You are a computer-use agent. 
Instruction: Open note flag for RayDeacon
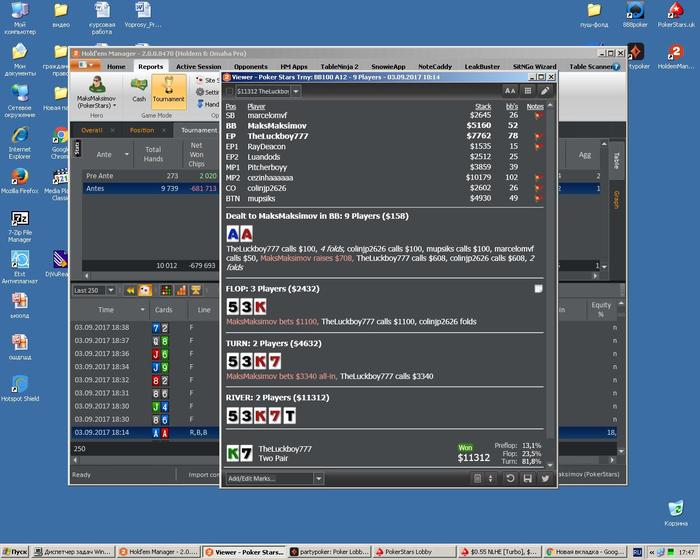[538, 146]
